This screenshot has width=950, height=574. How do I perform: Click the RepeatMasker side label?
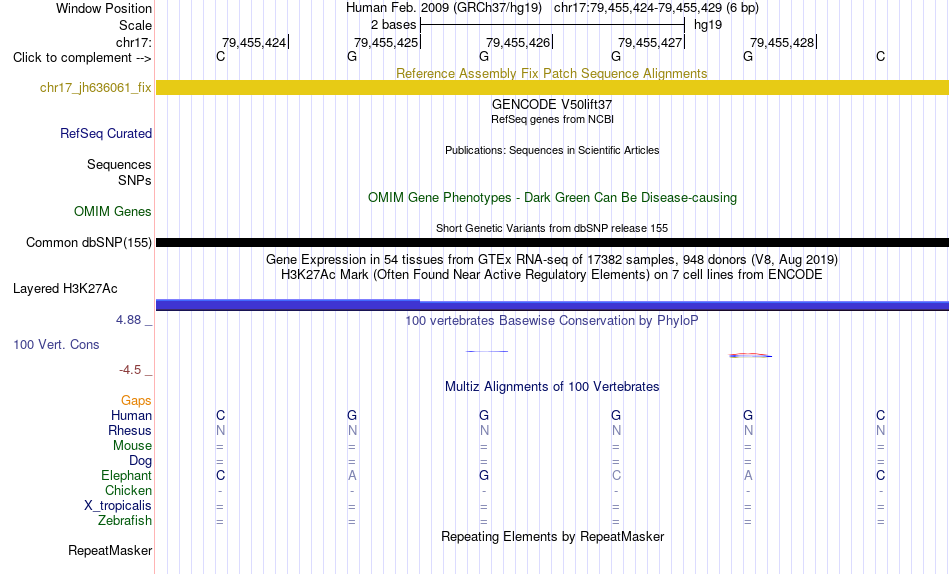tap(110, 550)
